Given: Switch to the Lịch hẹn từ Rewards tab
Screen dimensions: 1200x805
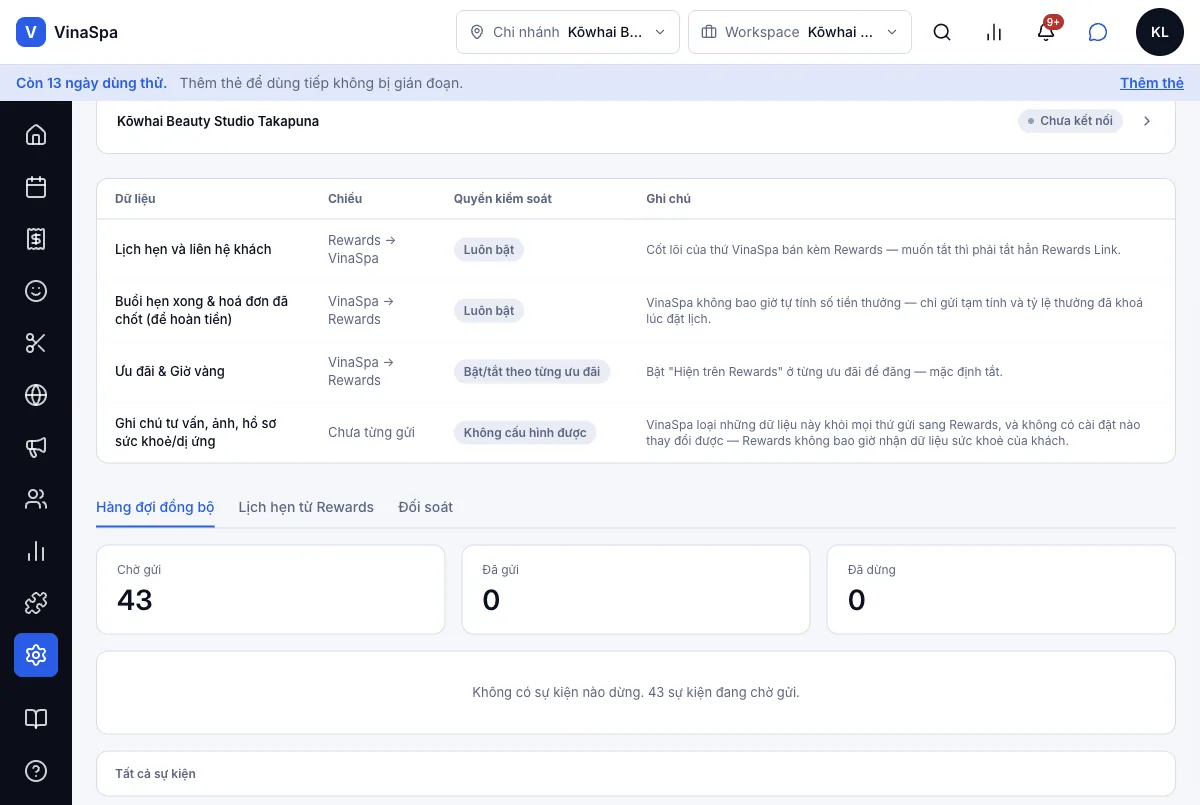Looking at the screenshot, I should coord(306,507).
